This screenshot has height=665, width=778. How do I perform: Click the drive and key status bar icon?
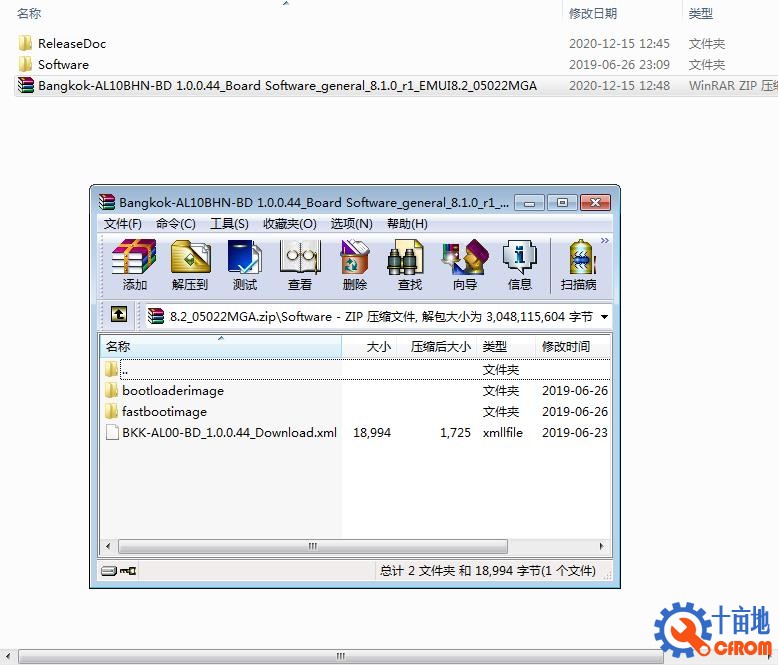(x=119, y=571)
